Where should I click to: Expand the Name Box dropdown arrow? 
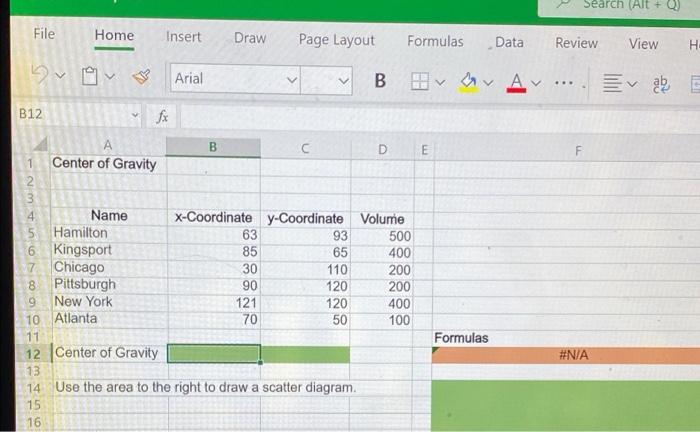click(x=135, y=116)
